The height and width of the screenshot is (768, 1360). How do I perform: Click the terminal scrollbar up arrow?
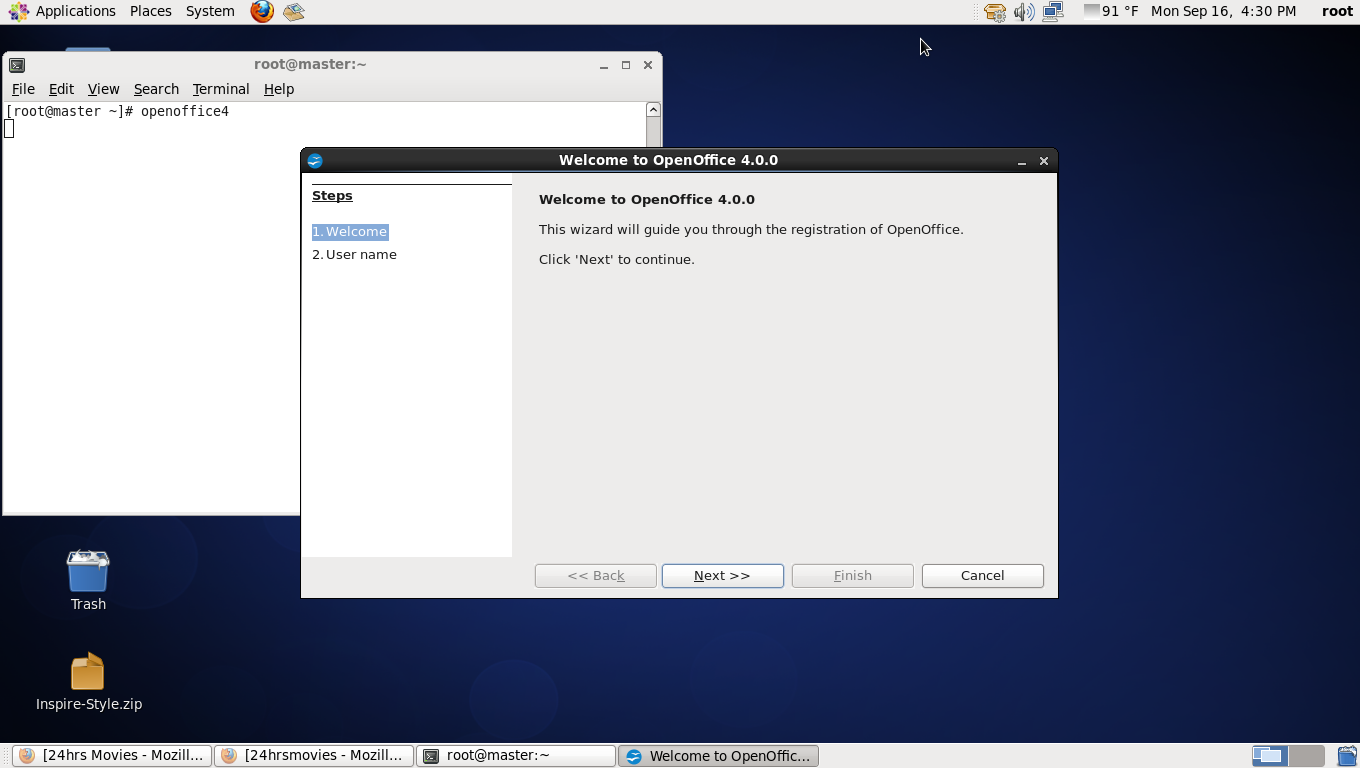pos(653,110)
